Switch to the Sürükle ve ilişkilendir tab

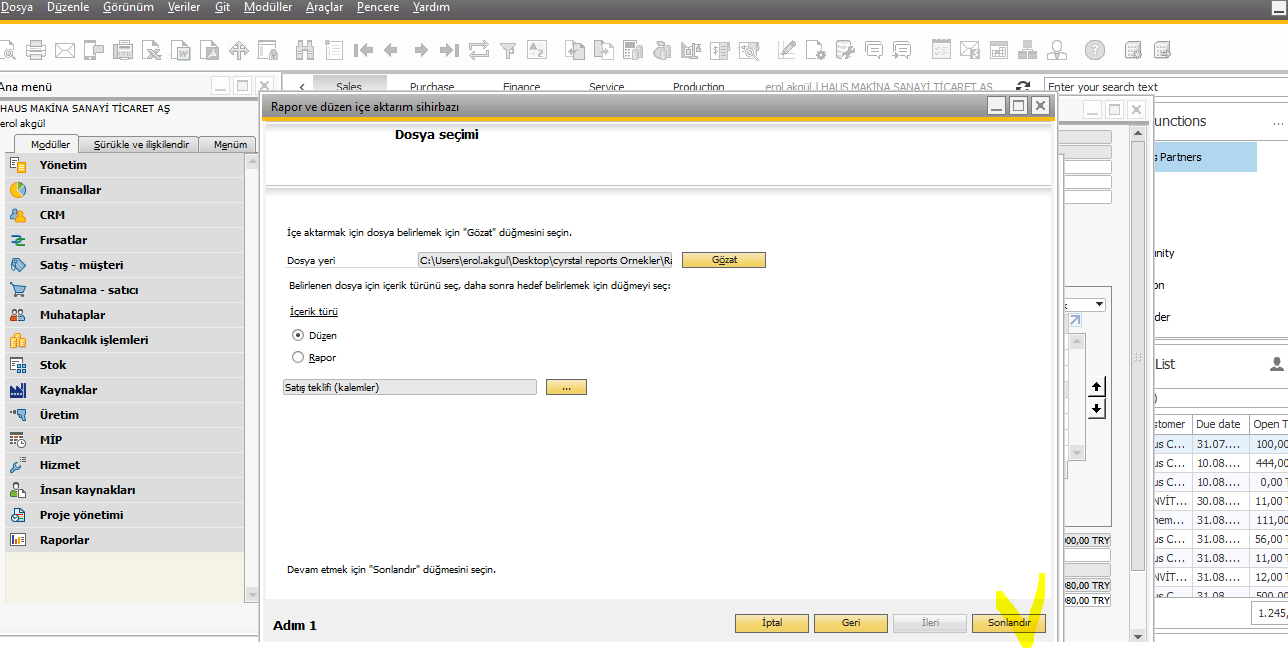141,144
